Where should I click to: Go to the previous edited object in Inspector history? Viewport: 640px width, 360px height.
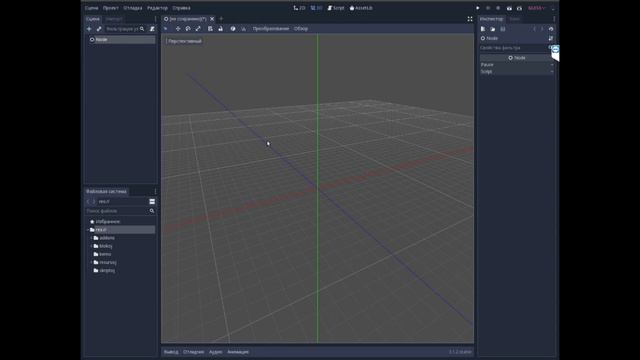(x=534, y=29)
